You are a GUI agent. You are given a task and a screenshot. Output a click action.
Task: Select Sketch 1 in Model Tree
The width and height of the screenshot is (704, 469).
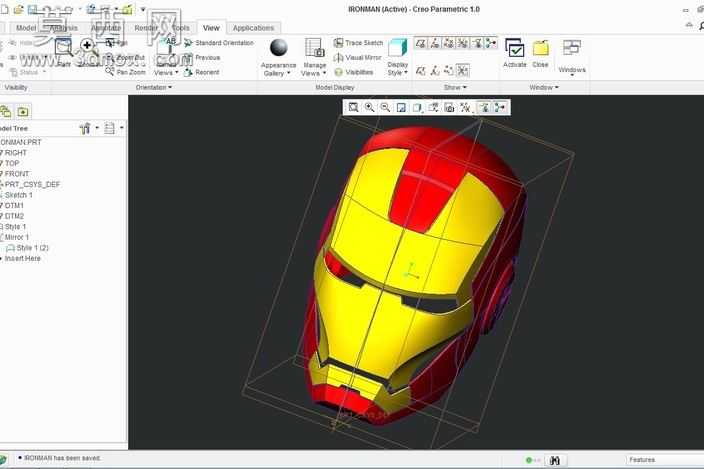pyautogui.click(x=16, y=195)
